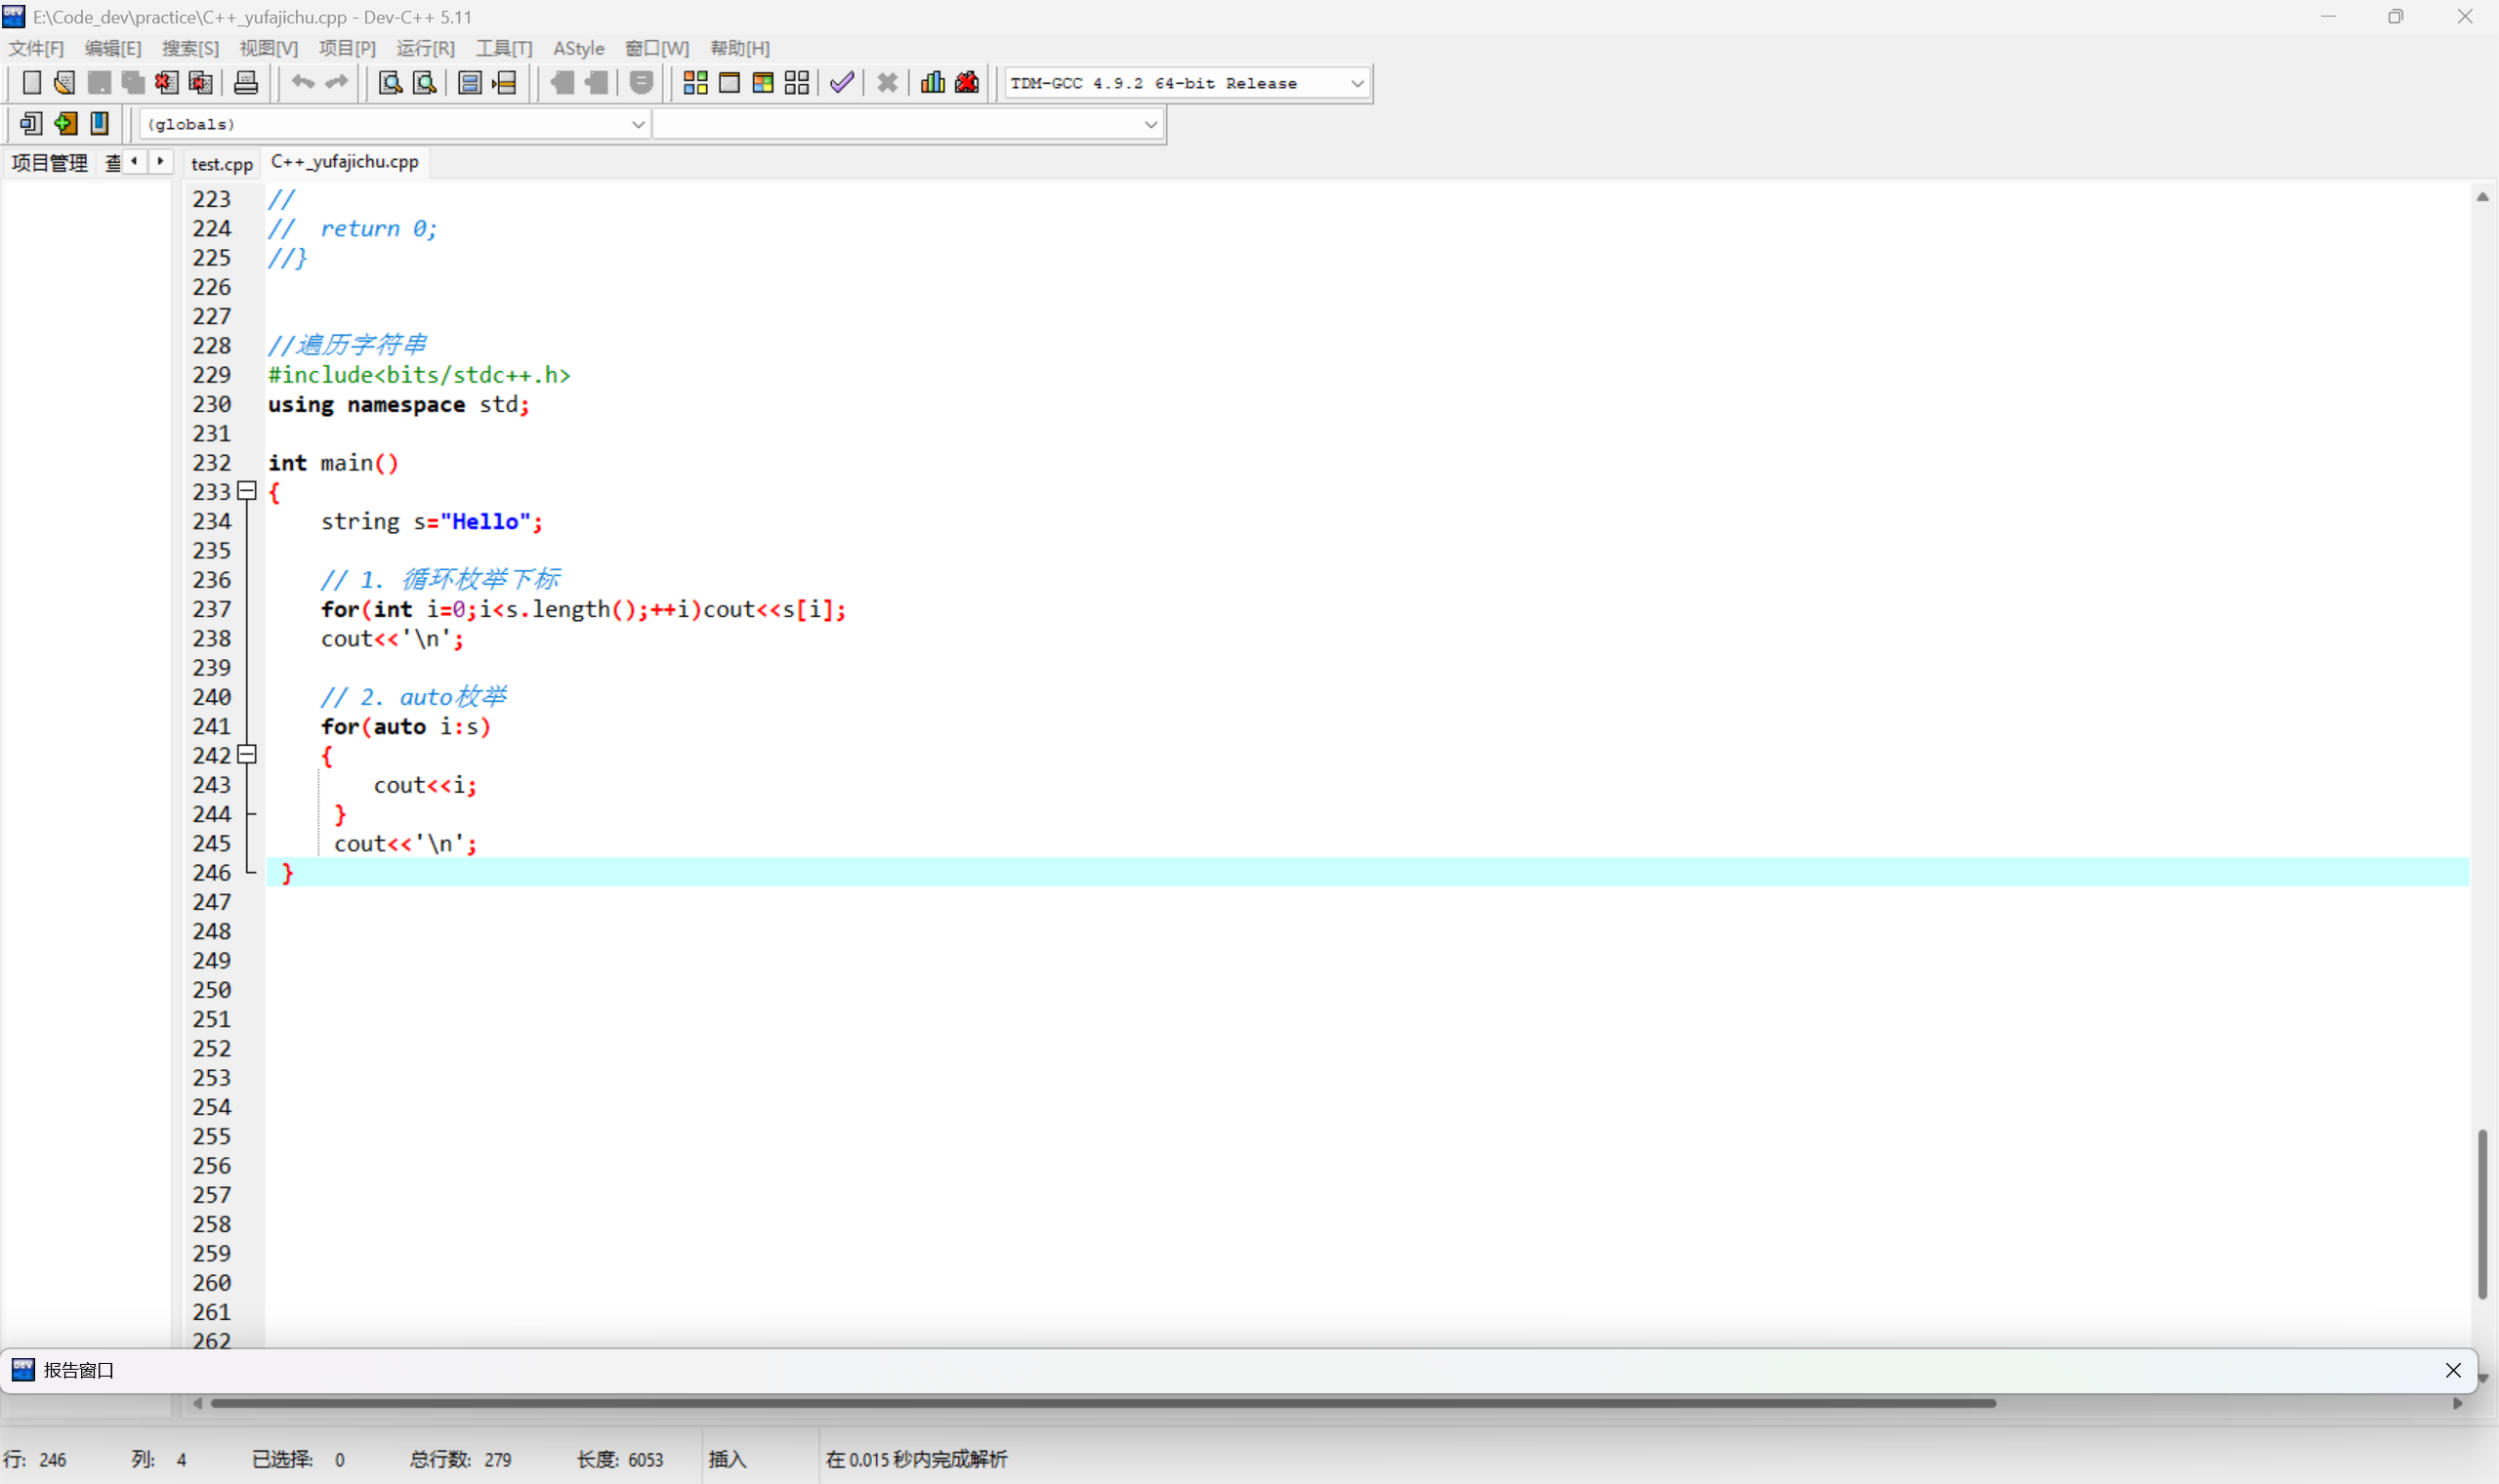This screenshot has height=1484, width=2499.
Task: Click the Compile icon with four colored squares
Action: click(x=695, y=83)
